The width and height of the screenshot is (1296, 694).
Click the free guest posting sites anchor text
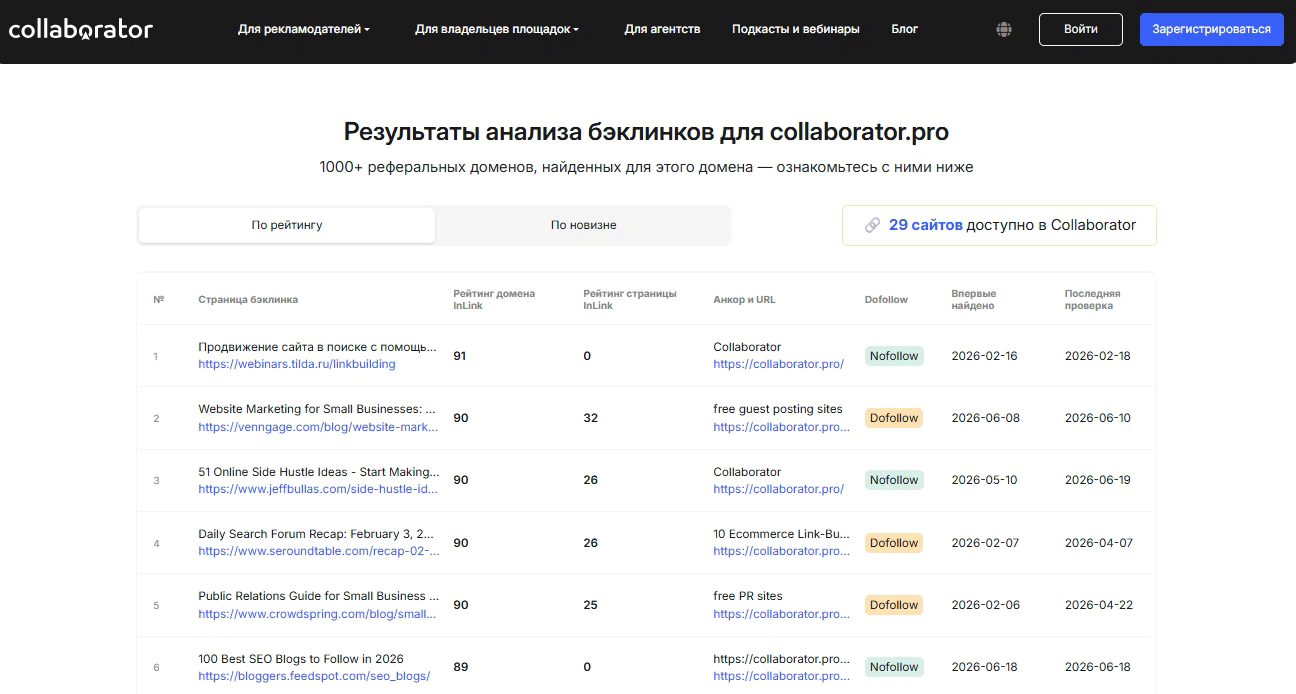coord(778,409)
